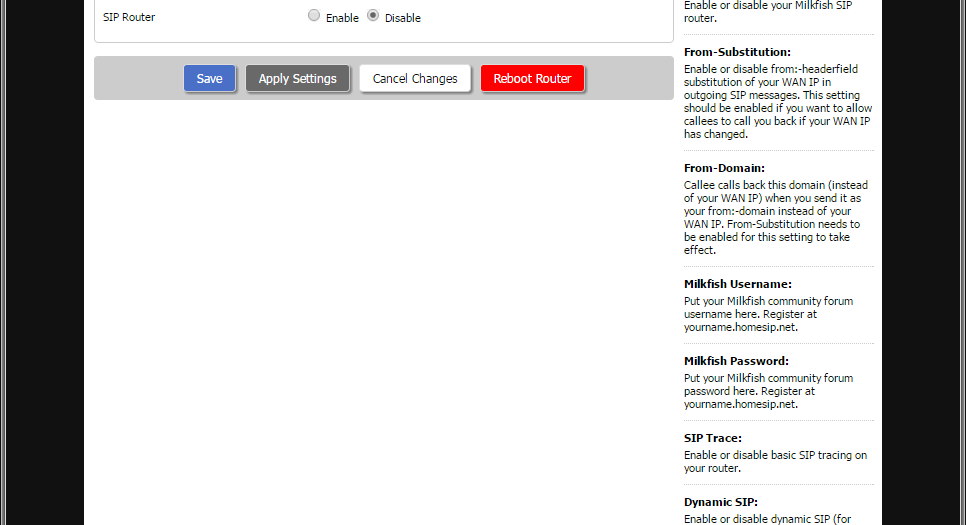
Task: Click the SIP Trace help heading
Action: tap(712, 438)
